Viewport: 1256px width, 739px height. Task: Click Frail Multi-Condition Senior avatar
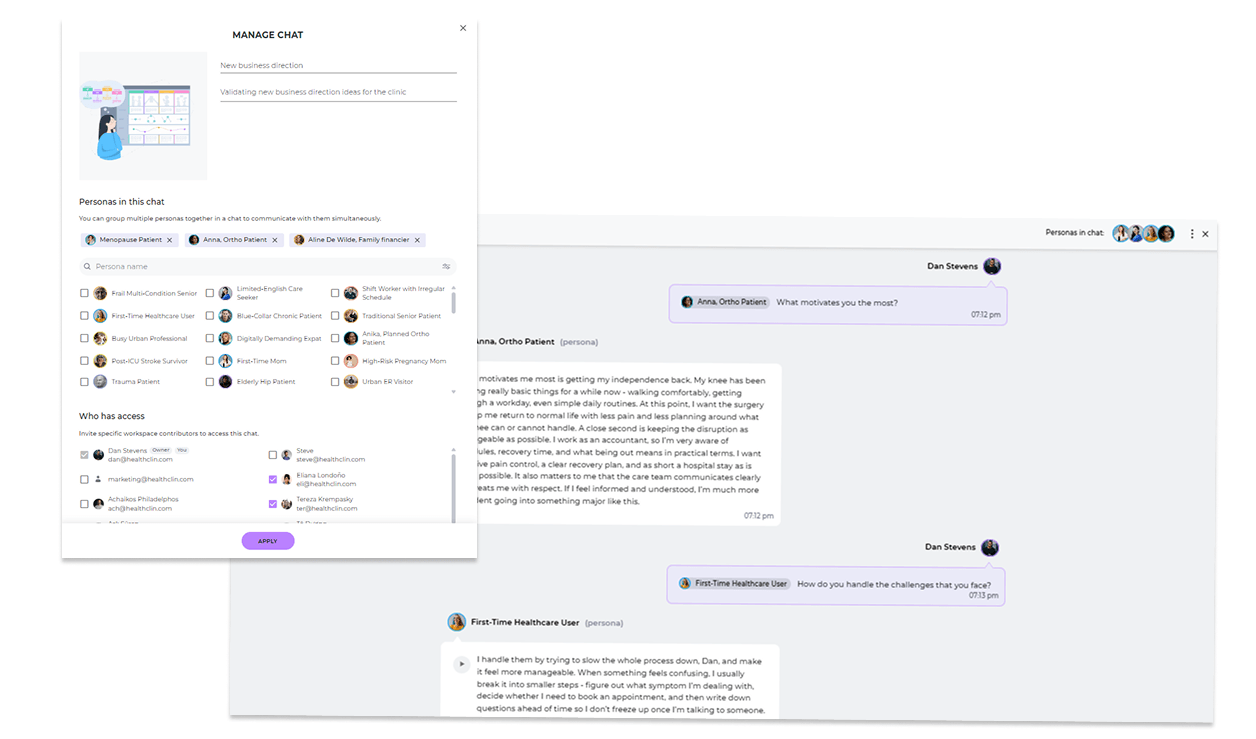click(100, 293)
